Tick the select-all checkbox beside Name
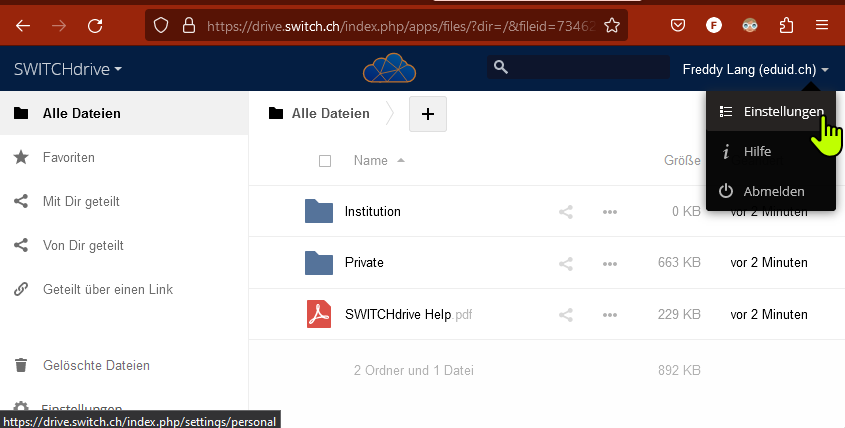The width and height of the screenshot is (845, 428). tap(325, 161)
